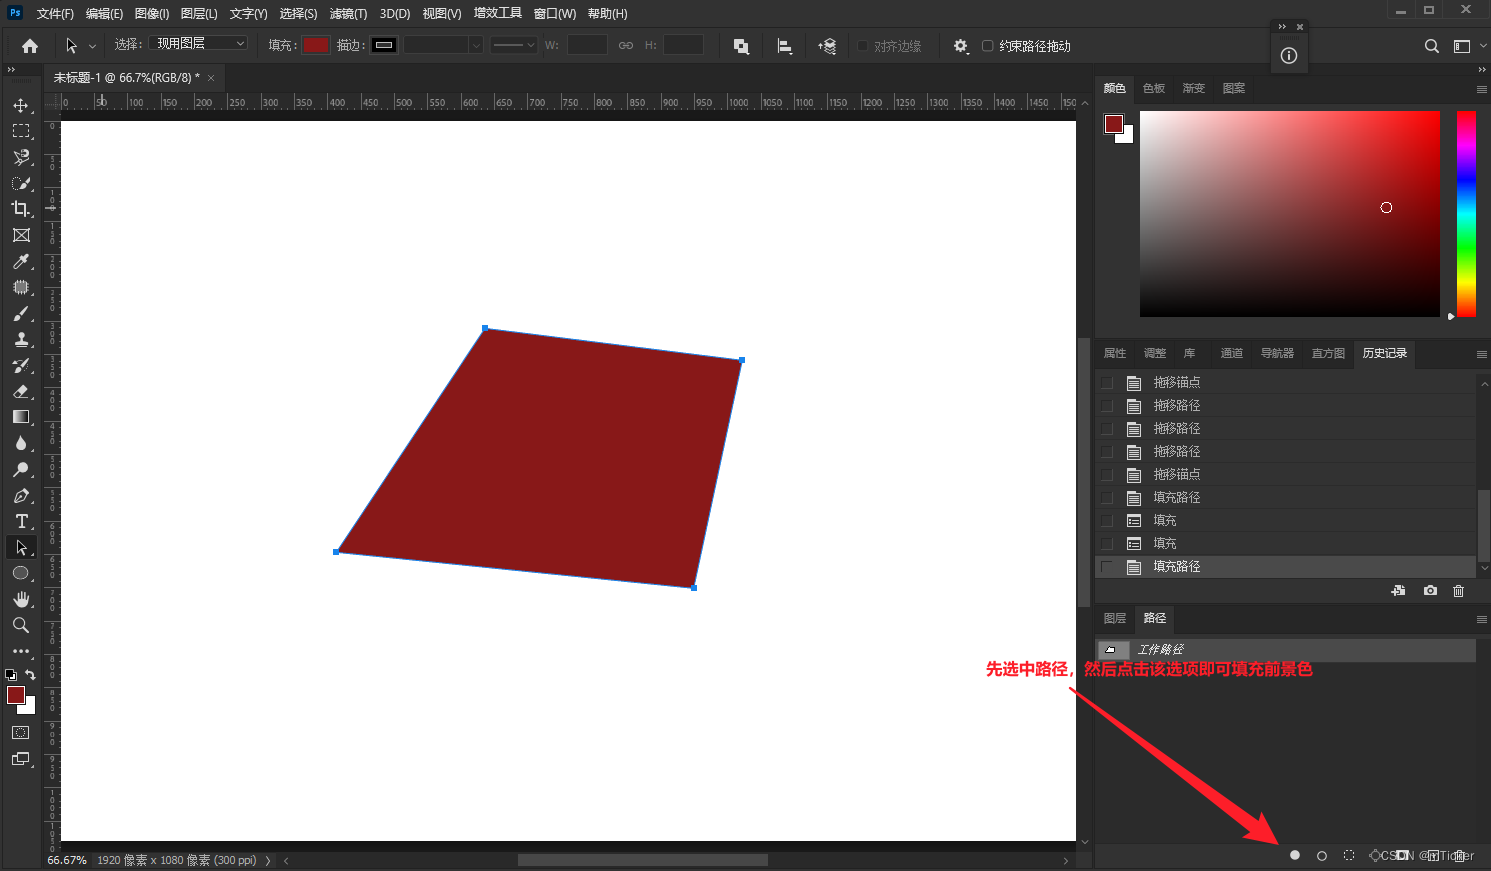Toggle the disabled align edges checkbox
Screen dimensions: 1491x871
coord(862,46)
